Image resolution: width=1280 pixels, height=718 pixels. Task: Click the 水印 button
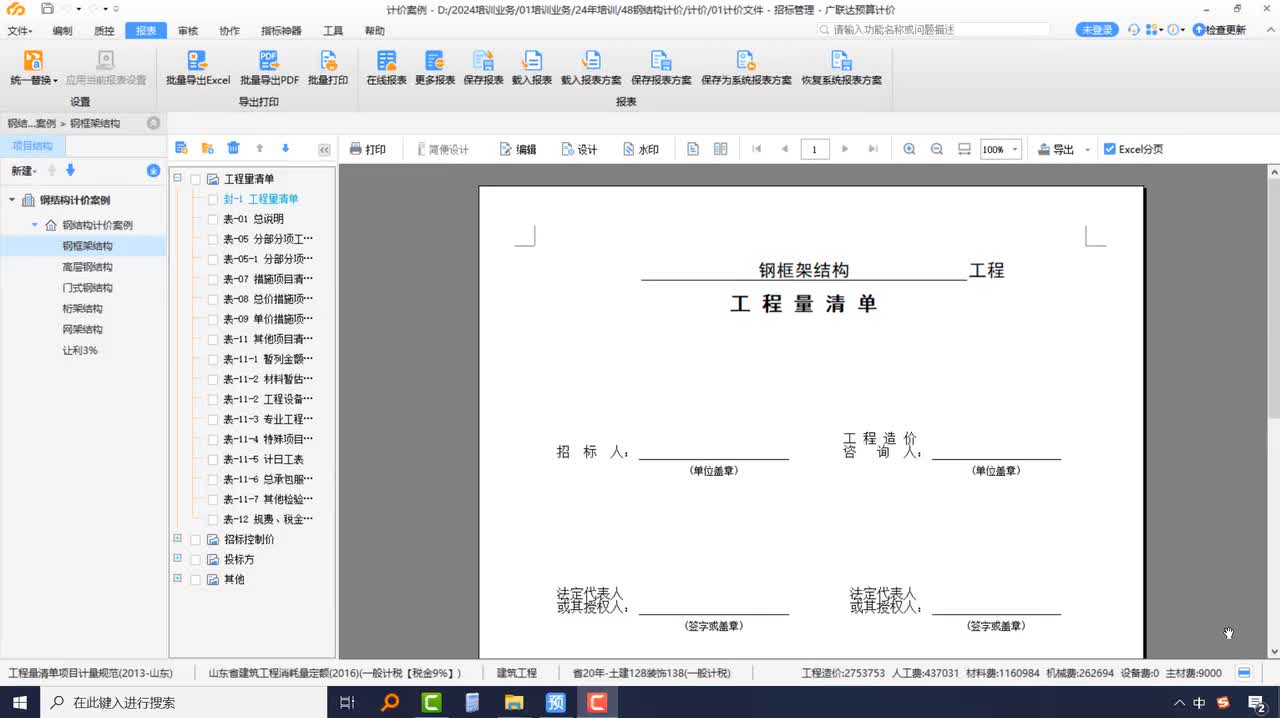tap(640, 149)
